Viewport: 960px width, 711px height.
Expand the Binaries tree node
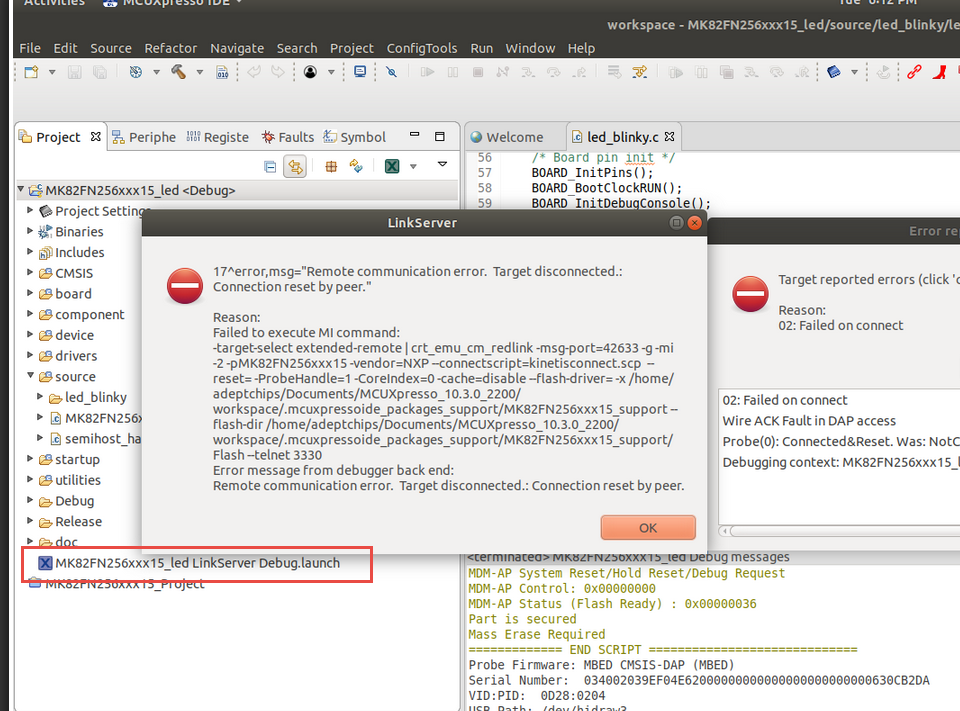tap(29, 231)
